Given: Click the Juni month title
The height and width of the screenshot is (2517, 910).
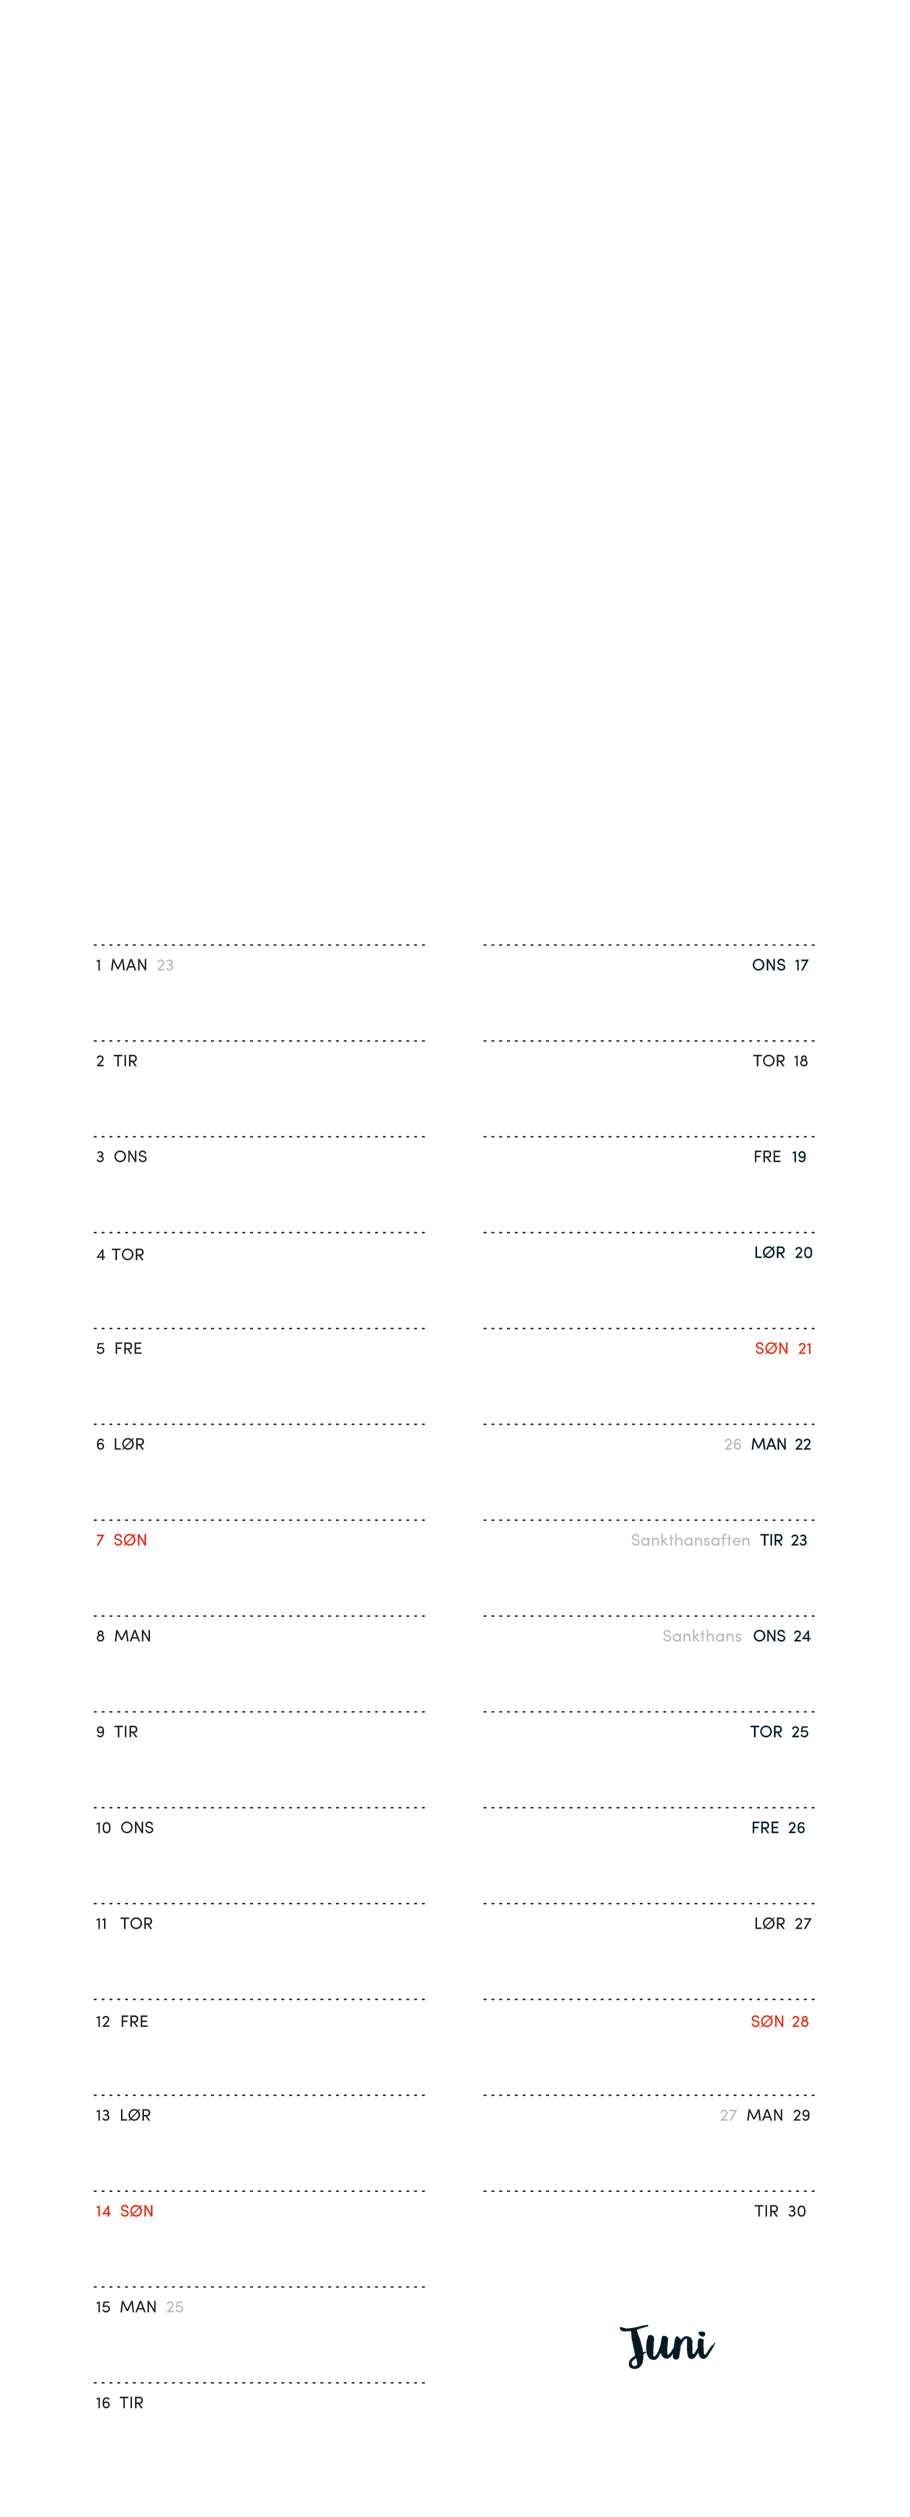Looking at the screenshot, I should pyautogui.click(x=666, y=2345).
